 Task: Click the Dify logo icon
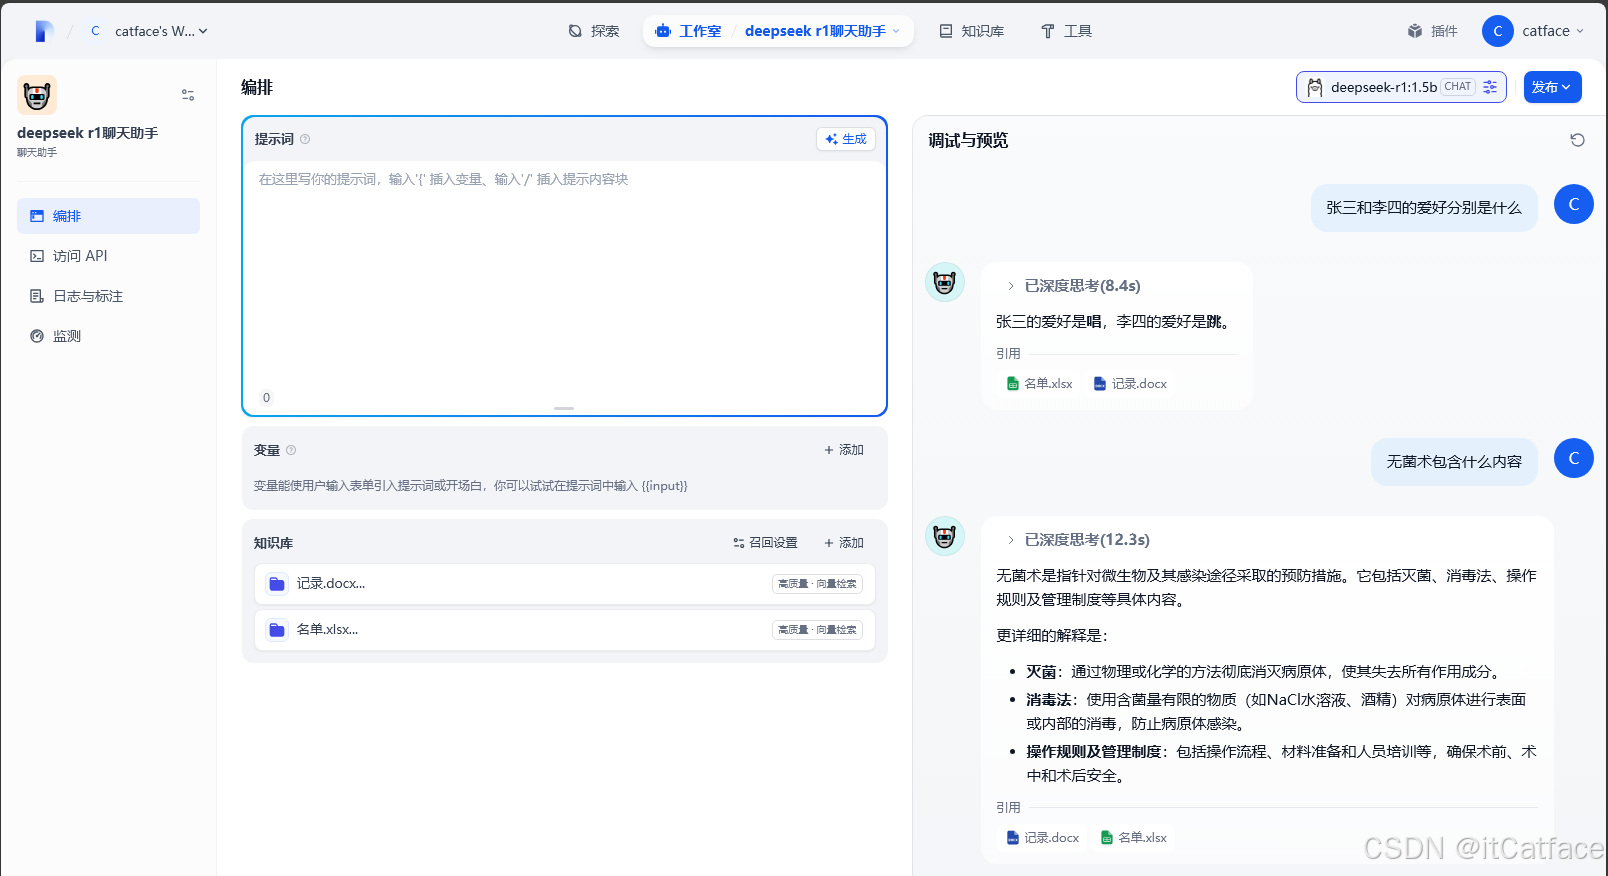43,31
